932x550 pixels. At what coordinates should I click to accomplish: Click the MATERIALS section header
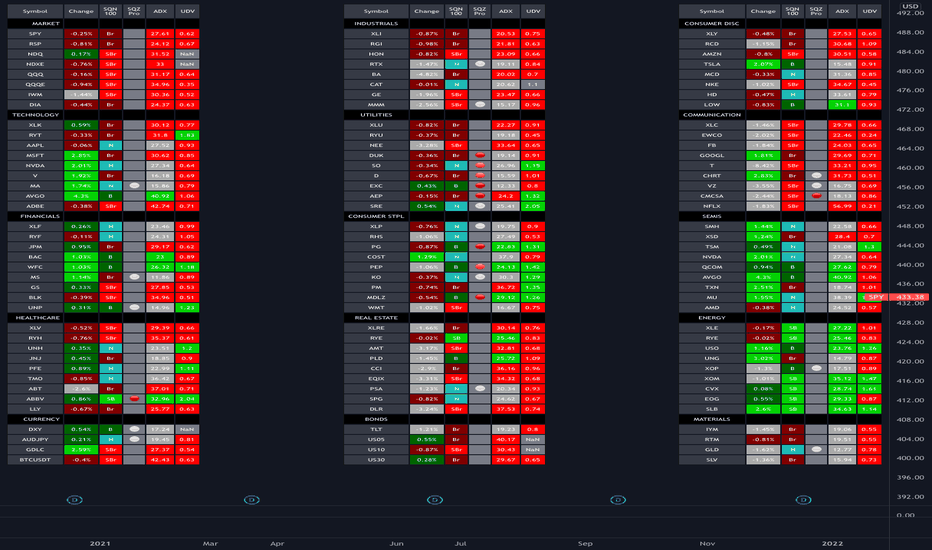711,419
